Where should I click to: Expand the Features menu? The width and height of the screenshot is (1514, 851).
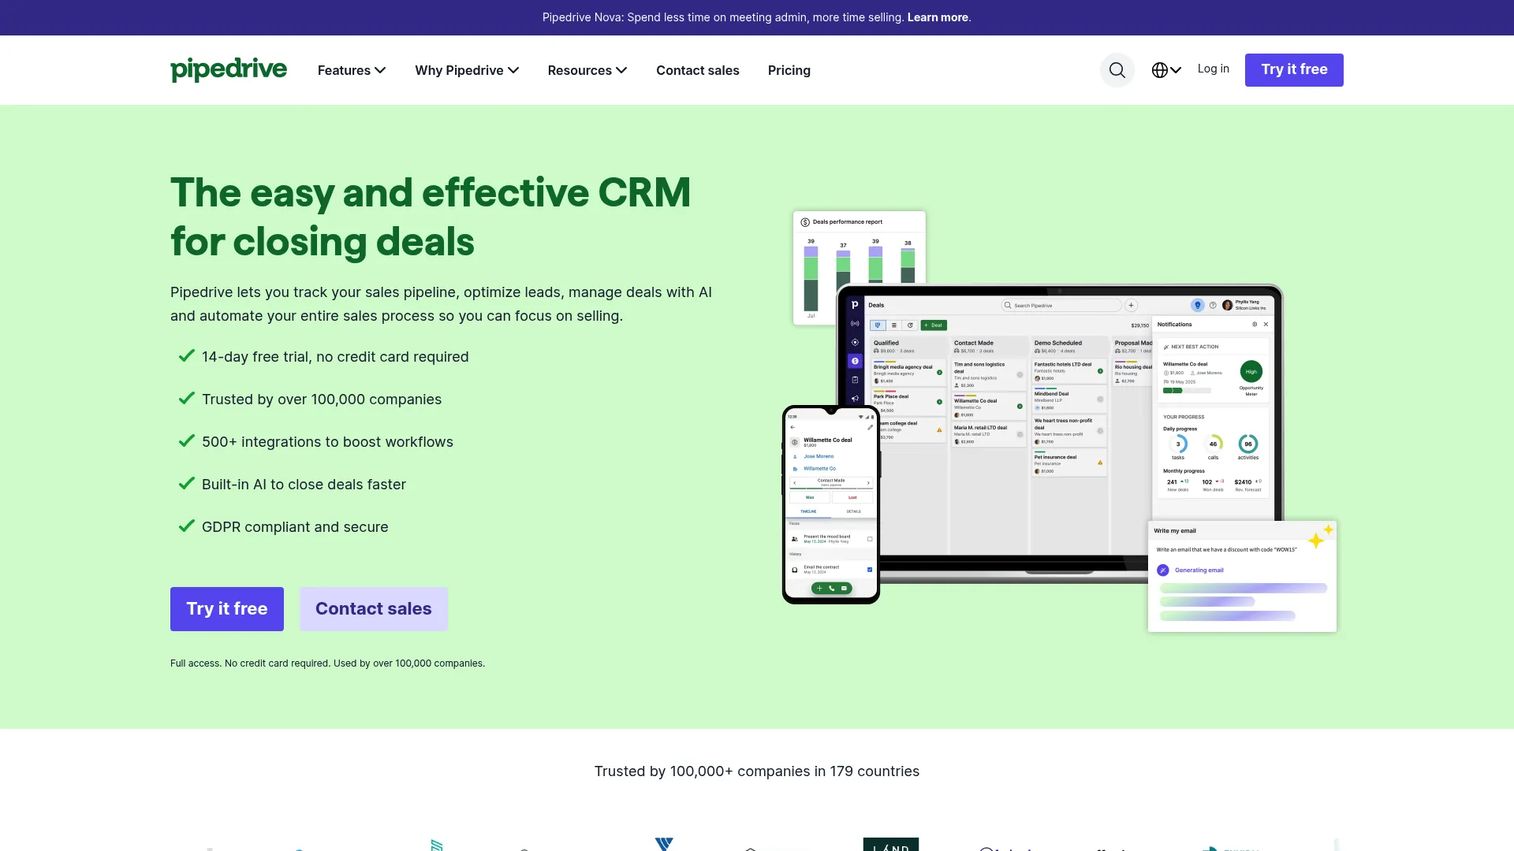click(x=351, y=70)
